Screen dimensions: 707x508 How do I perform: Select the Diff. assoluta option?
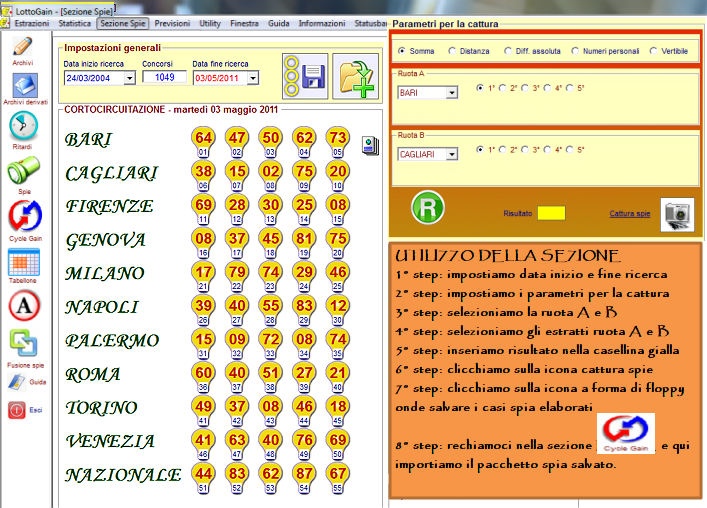tap(508, 50)
